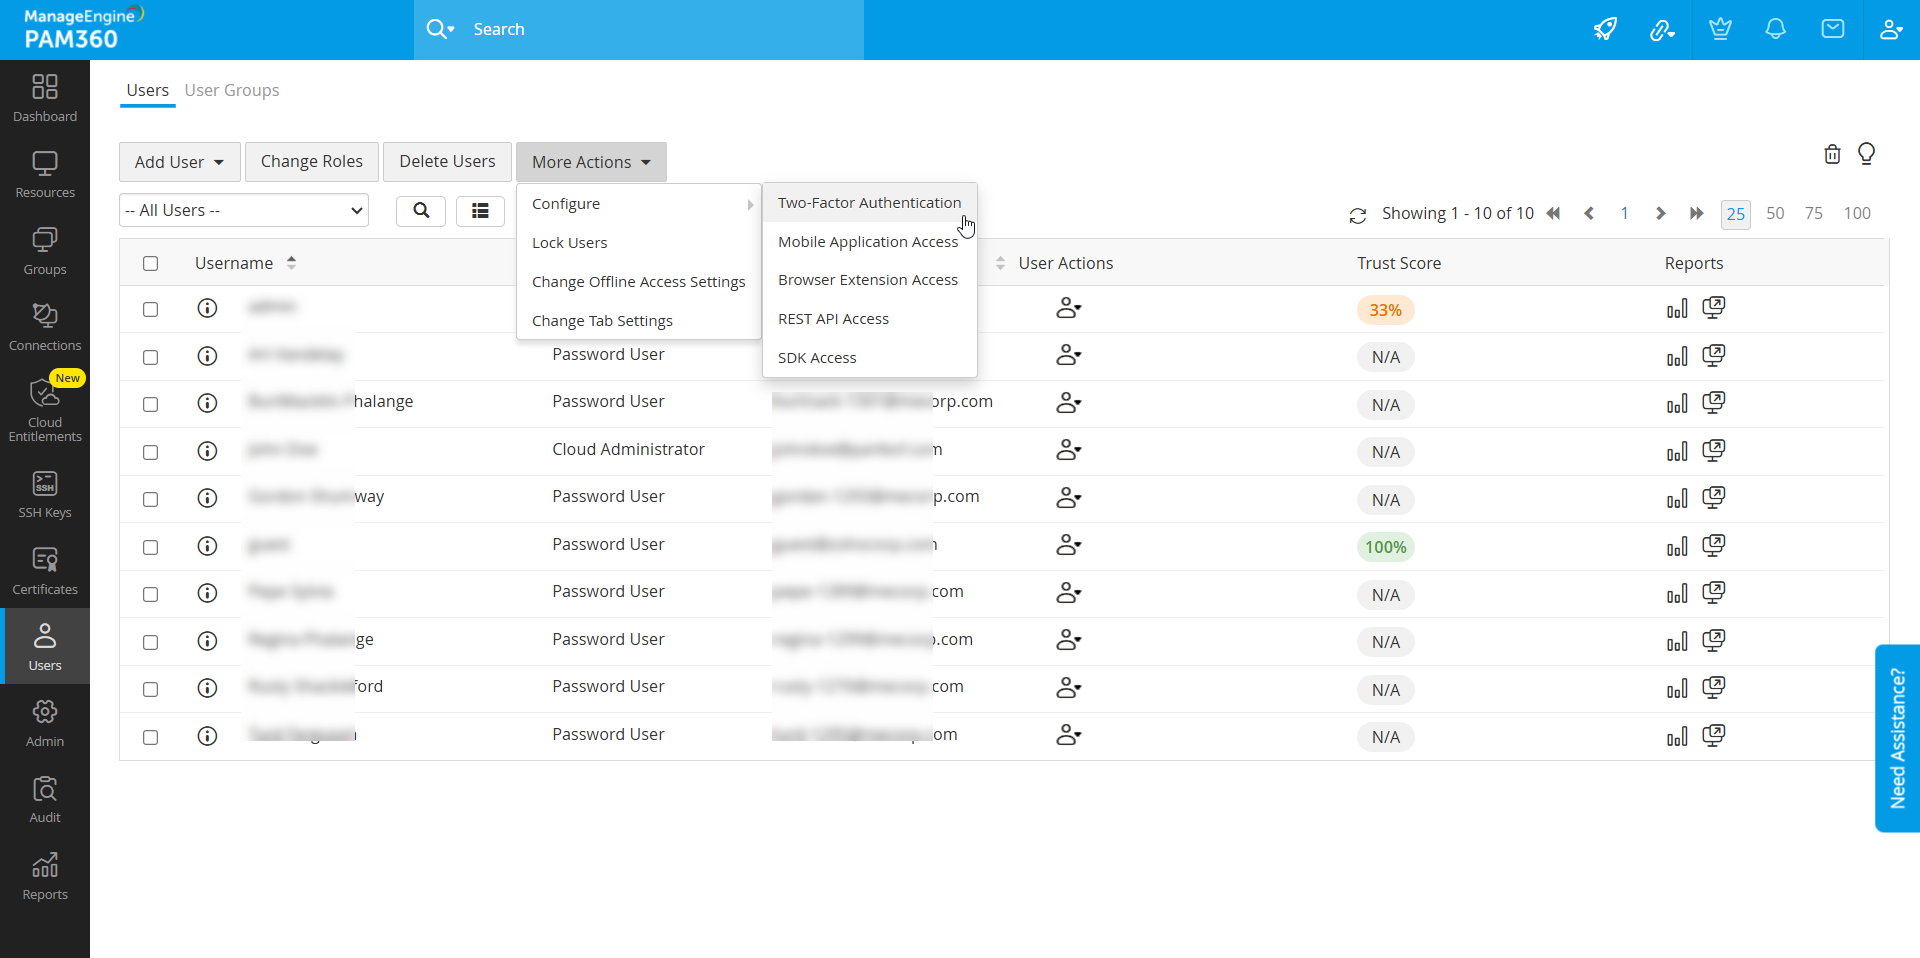The width and height of the screenshot is (1920, 958).
Task: Open the SSH Keys sidebar section
Action: pos(45,495)
